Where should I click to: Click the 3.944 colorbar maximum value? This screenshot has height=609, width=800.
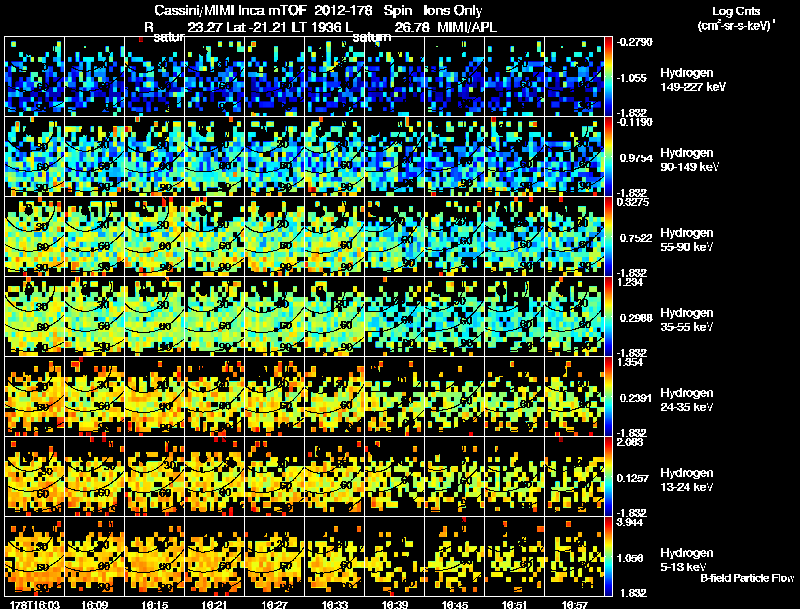(630, 522)
